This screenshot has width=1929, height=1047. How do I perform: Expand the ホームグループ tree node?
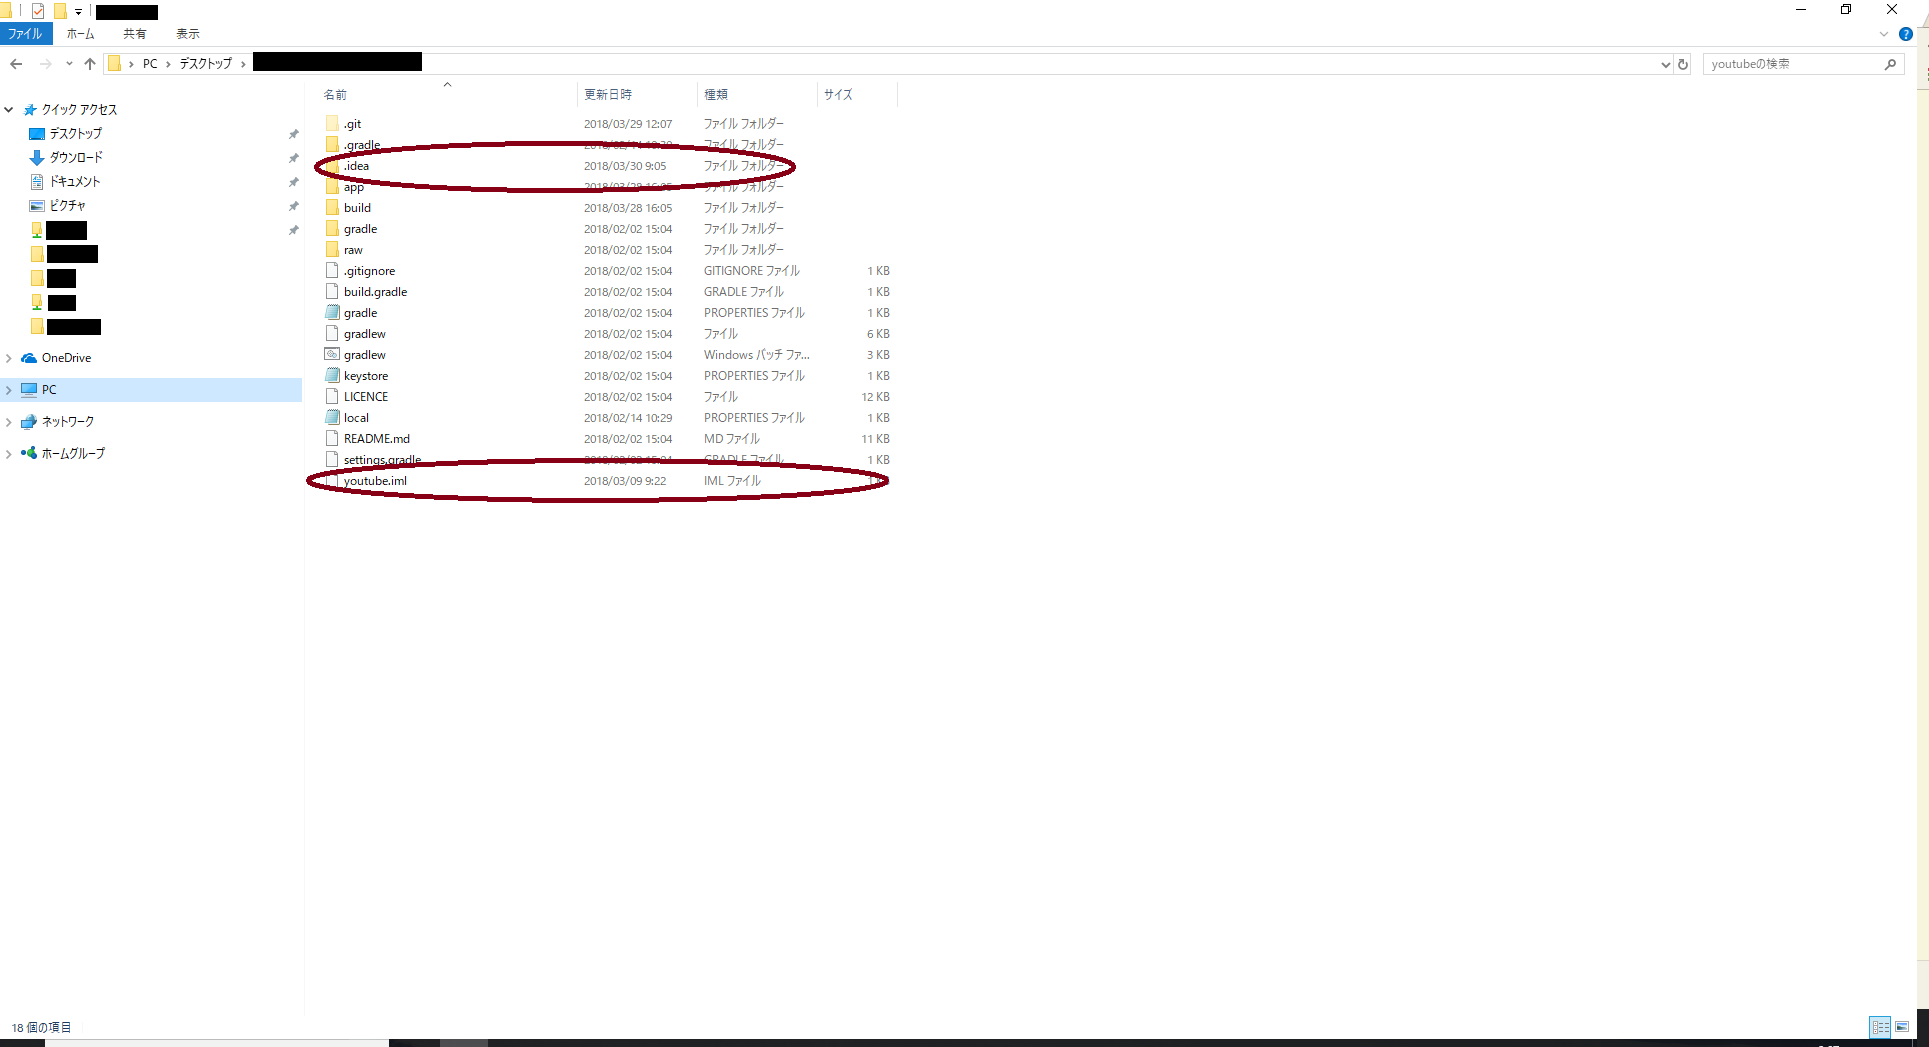pos(9,454)
